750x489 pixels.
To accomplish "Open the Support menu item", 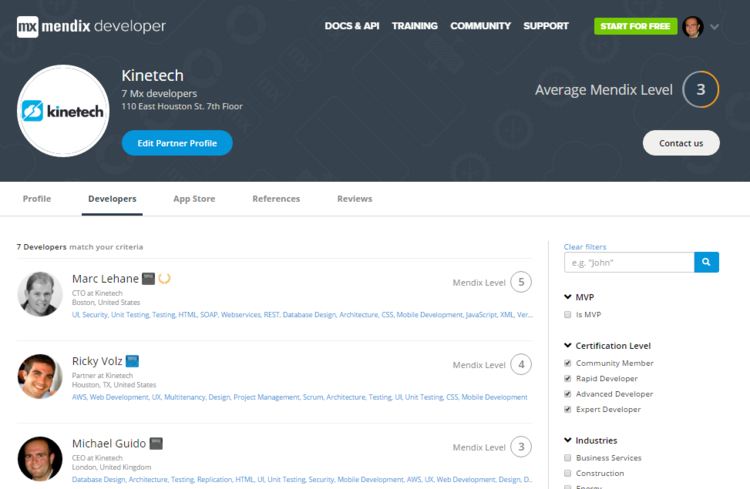I will 546,26.
